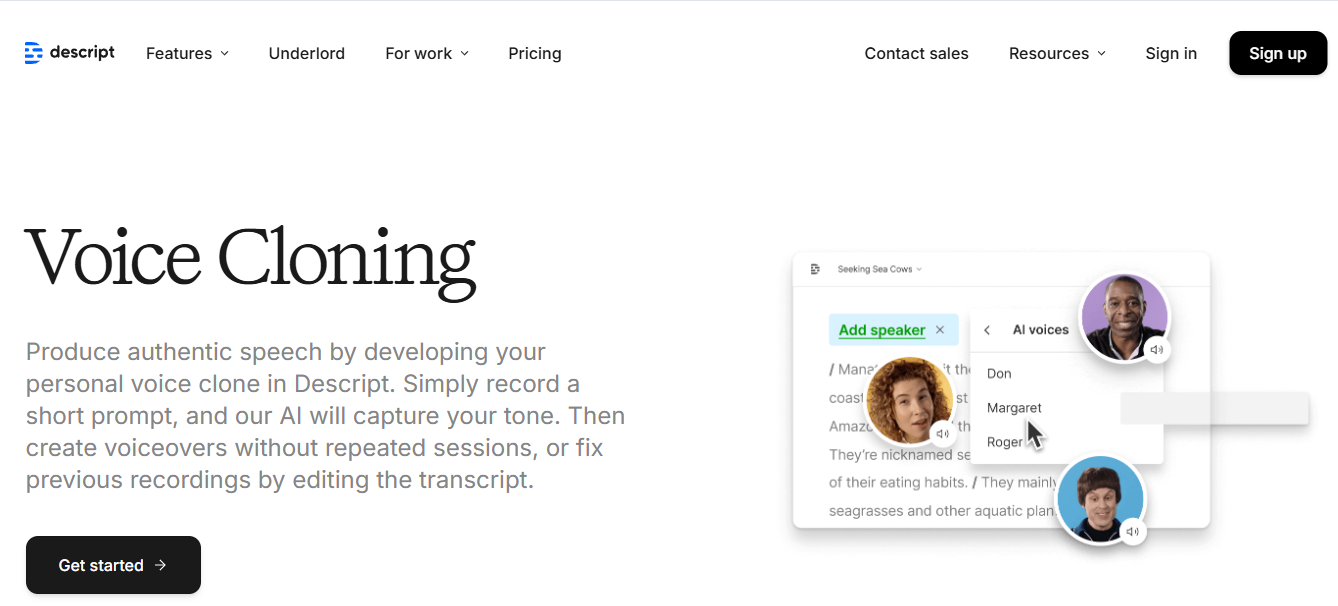Click the green Add speaker label
This screenshot has width=1338, height=606.
tap(882, 330)
